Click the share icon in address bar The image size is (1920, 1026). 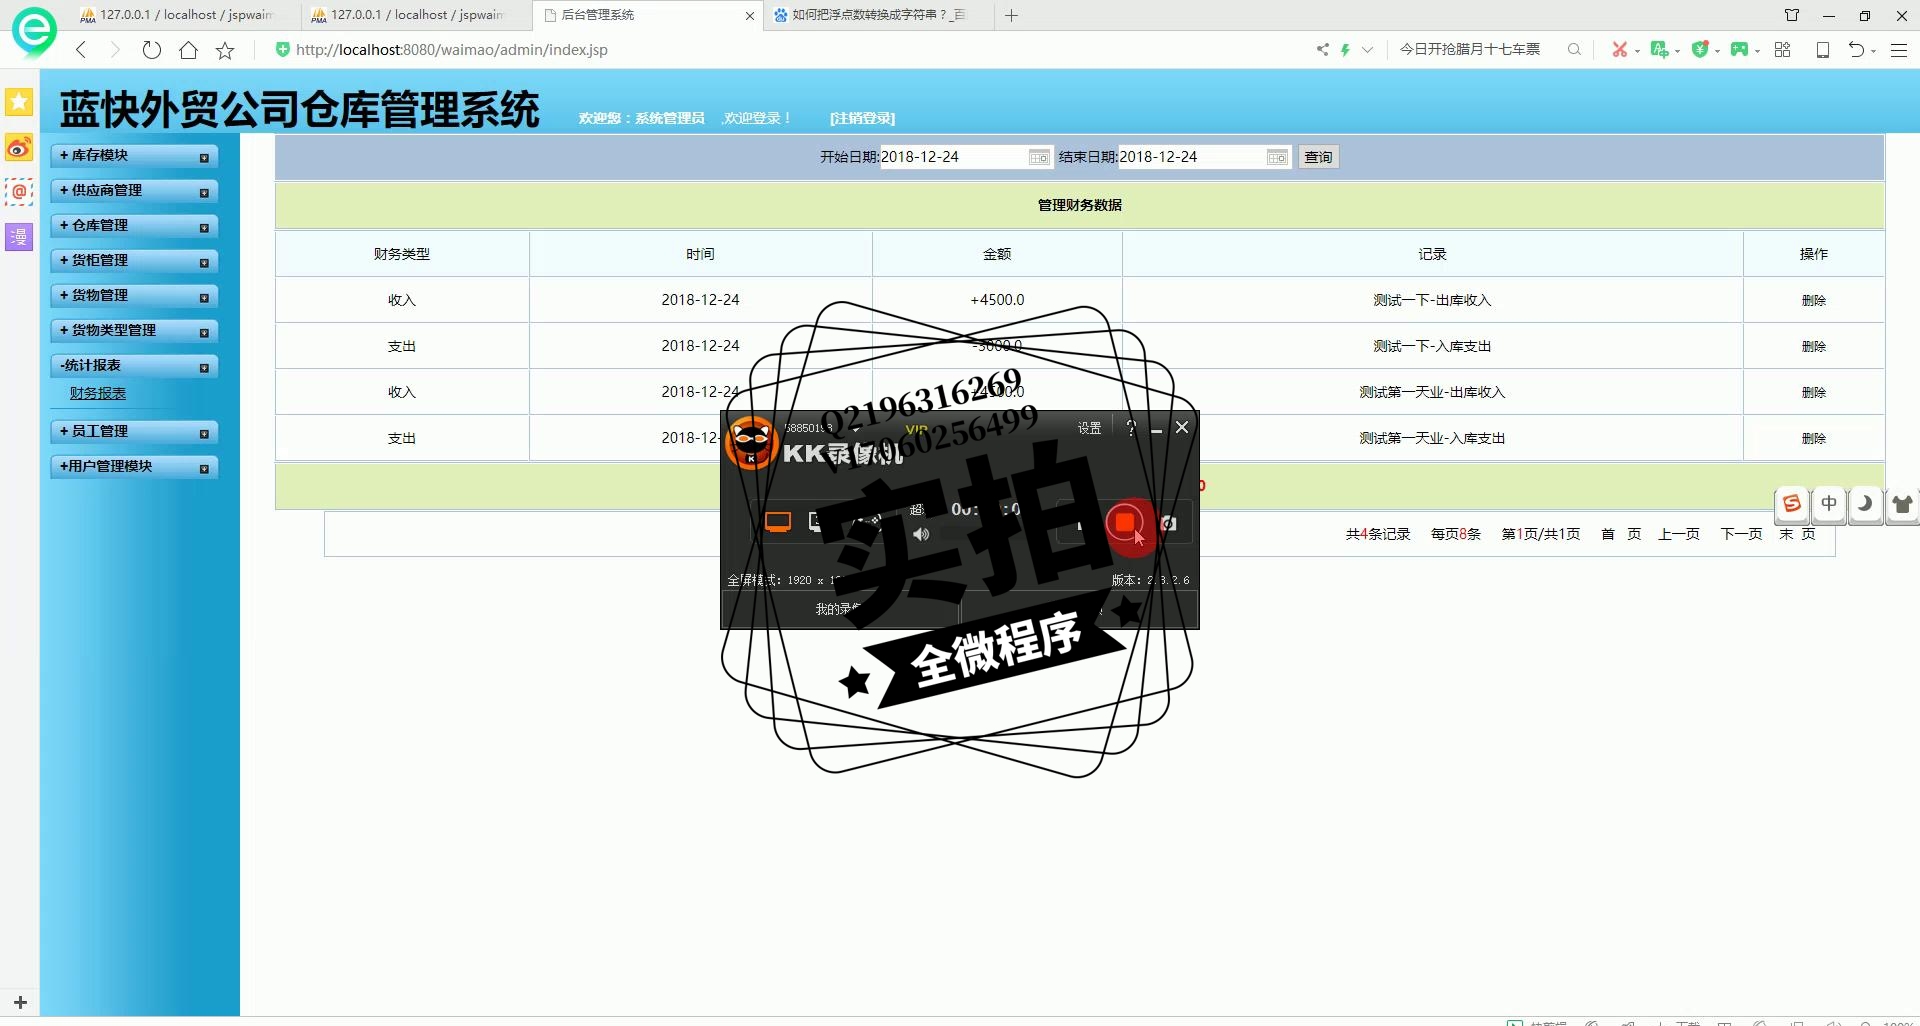(1323, 49)
